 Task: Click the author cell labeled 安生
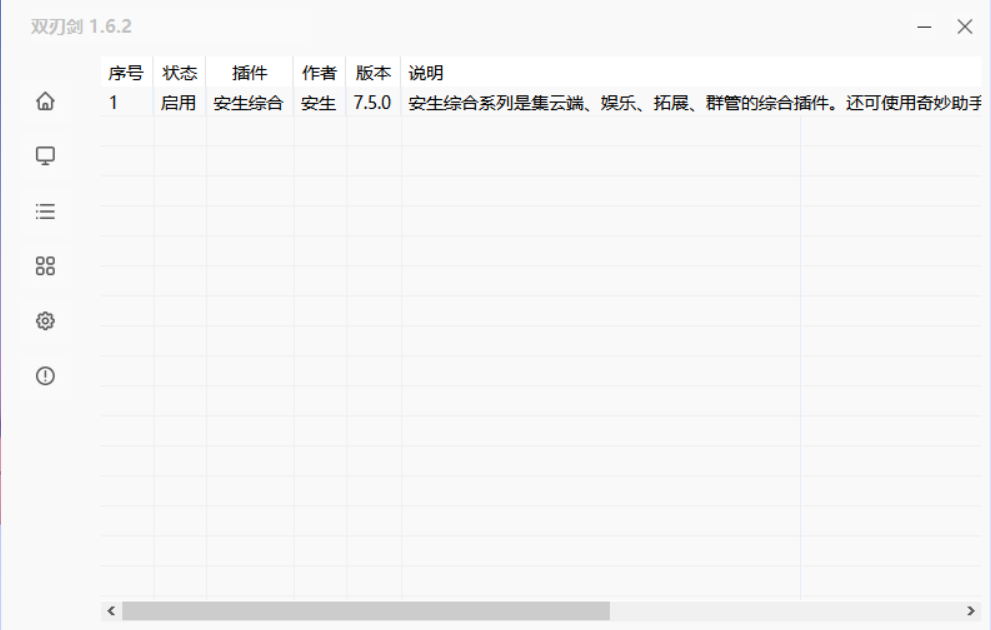point(317,102)
